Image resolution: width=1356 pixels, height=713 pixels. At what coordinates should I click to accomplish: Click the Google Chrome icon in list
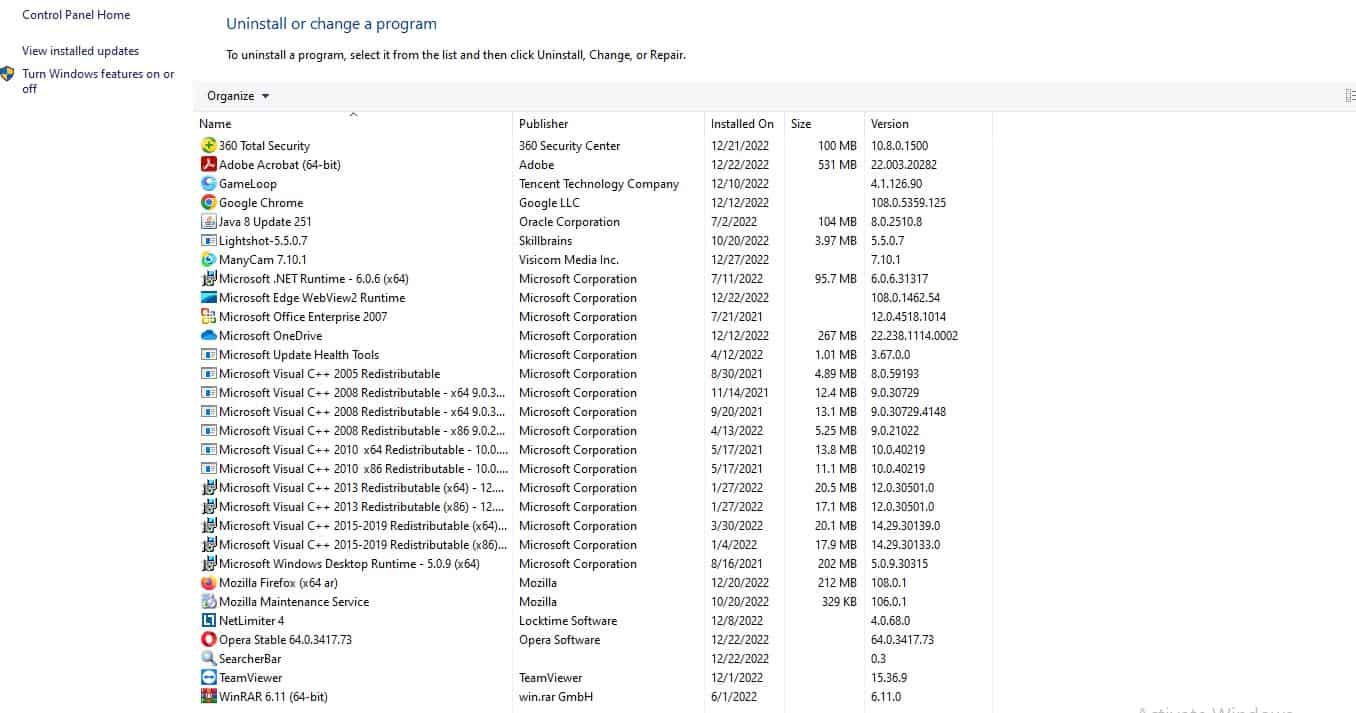[x=209, y=203]
